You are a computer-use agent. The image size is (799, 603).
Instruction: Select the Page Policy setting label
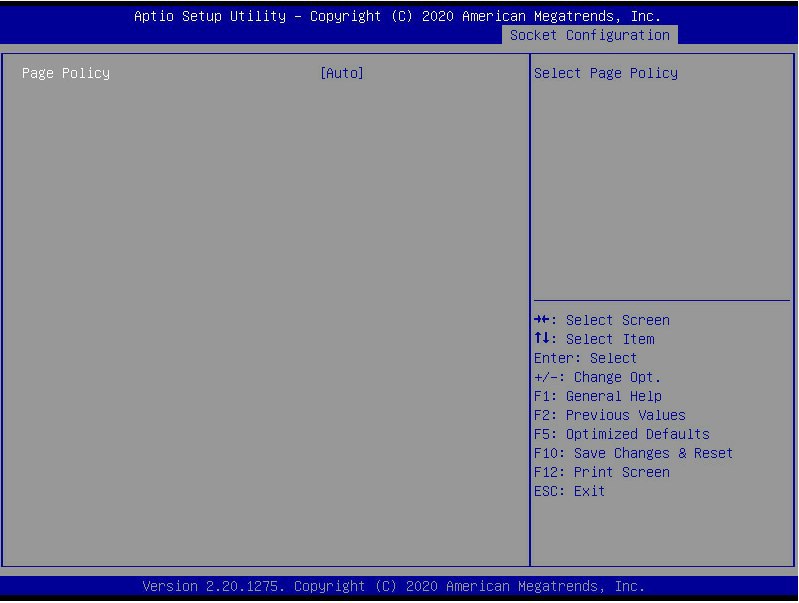pyautogui.click(x=66, y=73)
